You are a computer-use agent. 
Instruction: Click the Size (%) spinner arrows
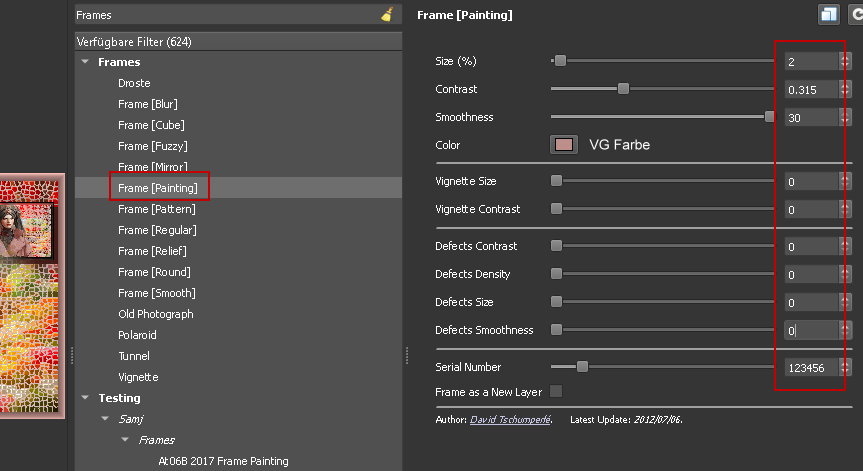click(845, 61)
